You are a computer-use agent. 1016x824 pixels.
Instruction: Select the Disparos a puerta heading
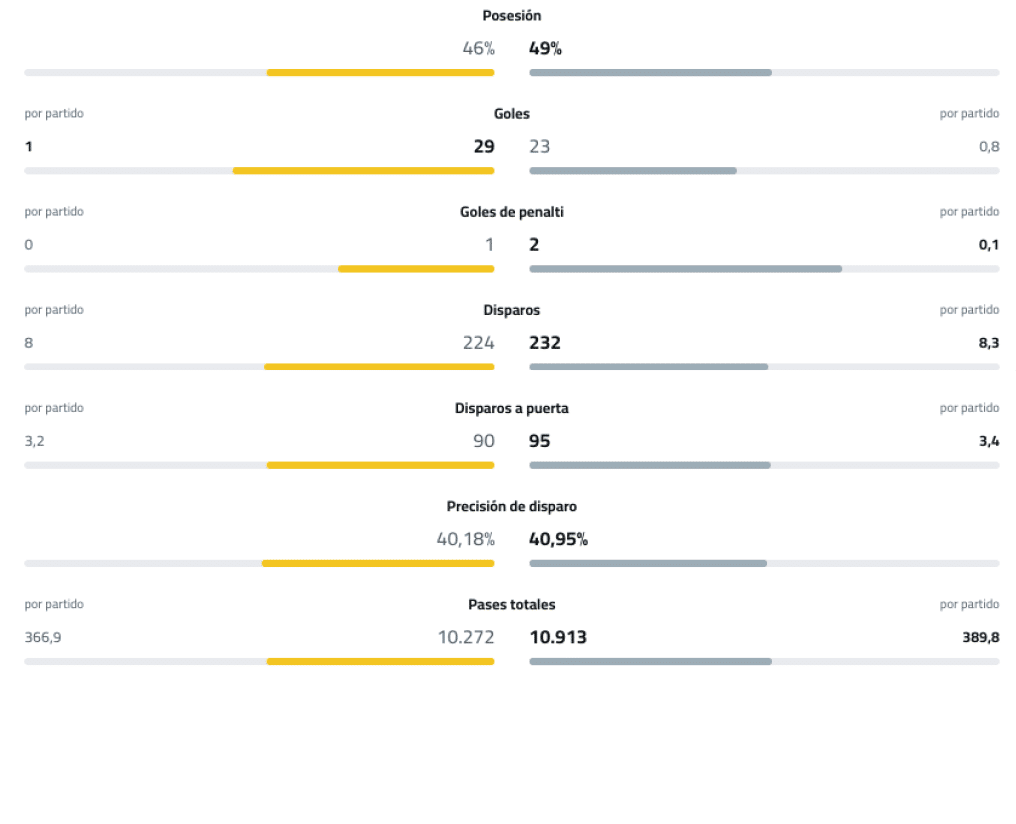tap(512, 408)
